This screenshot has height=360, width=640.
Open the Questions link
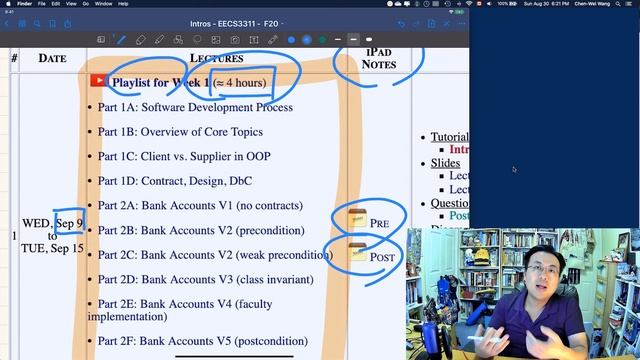coord(449,203)
